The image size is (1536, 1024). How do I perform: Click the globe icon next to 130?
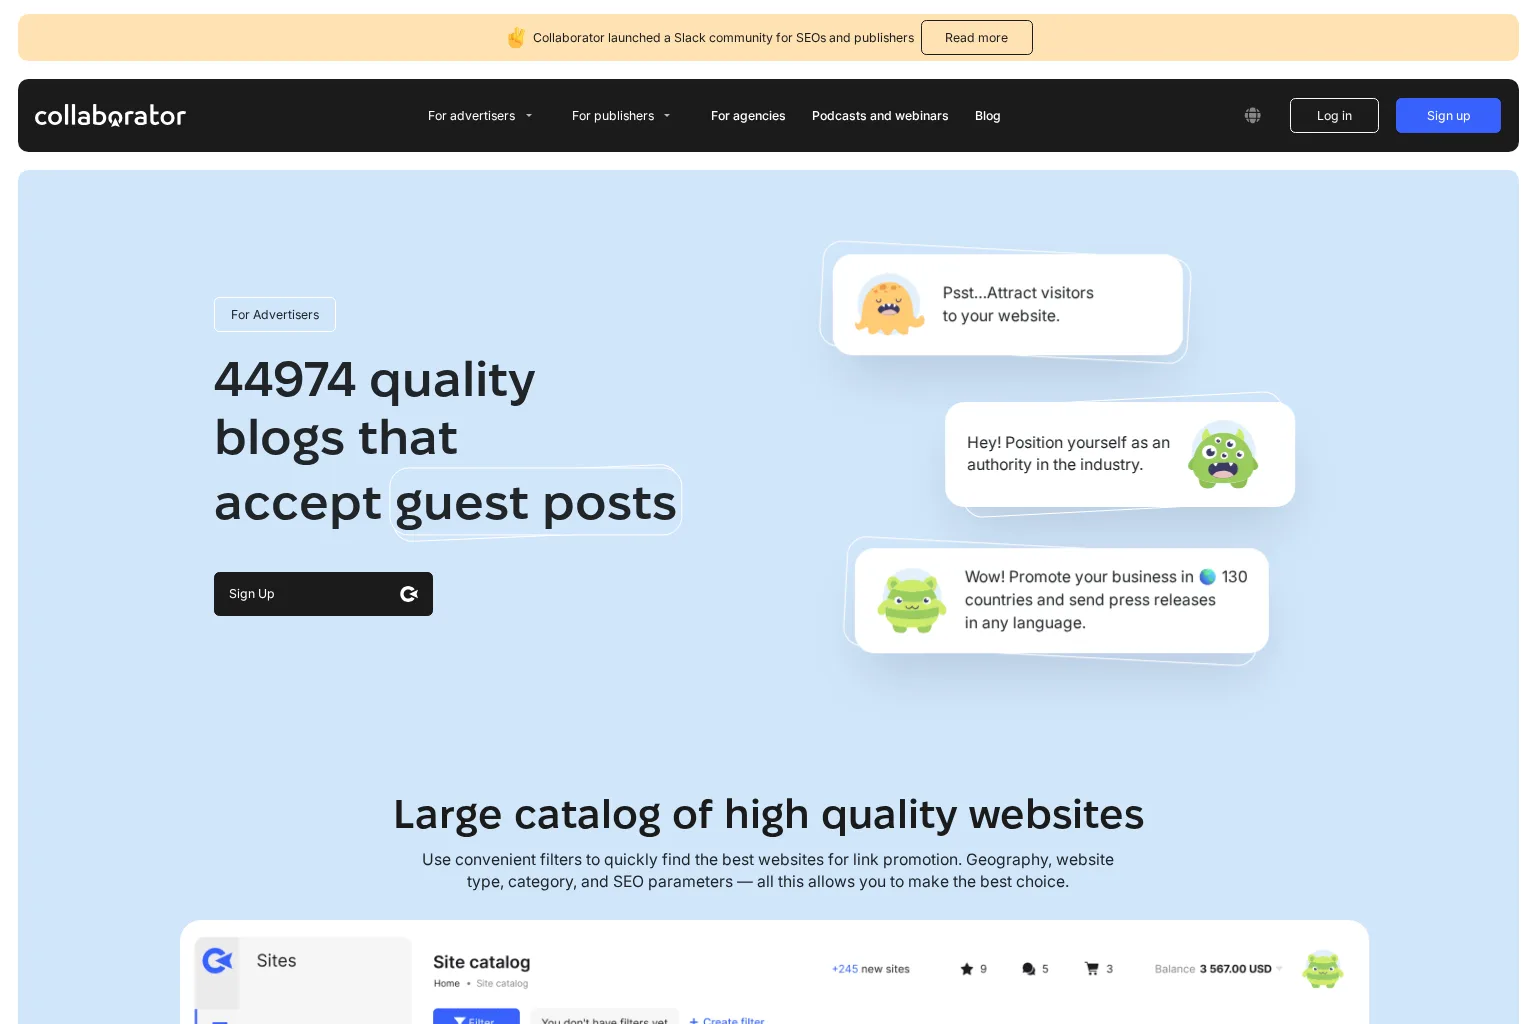coord(1207,577)
